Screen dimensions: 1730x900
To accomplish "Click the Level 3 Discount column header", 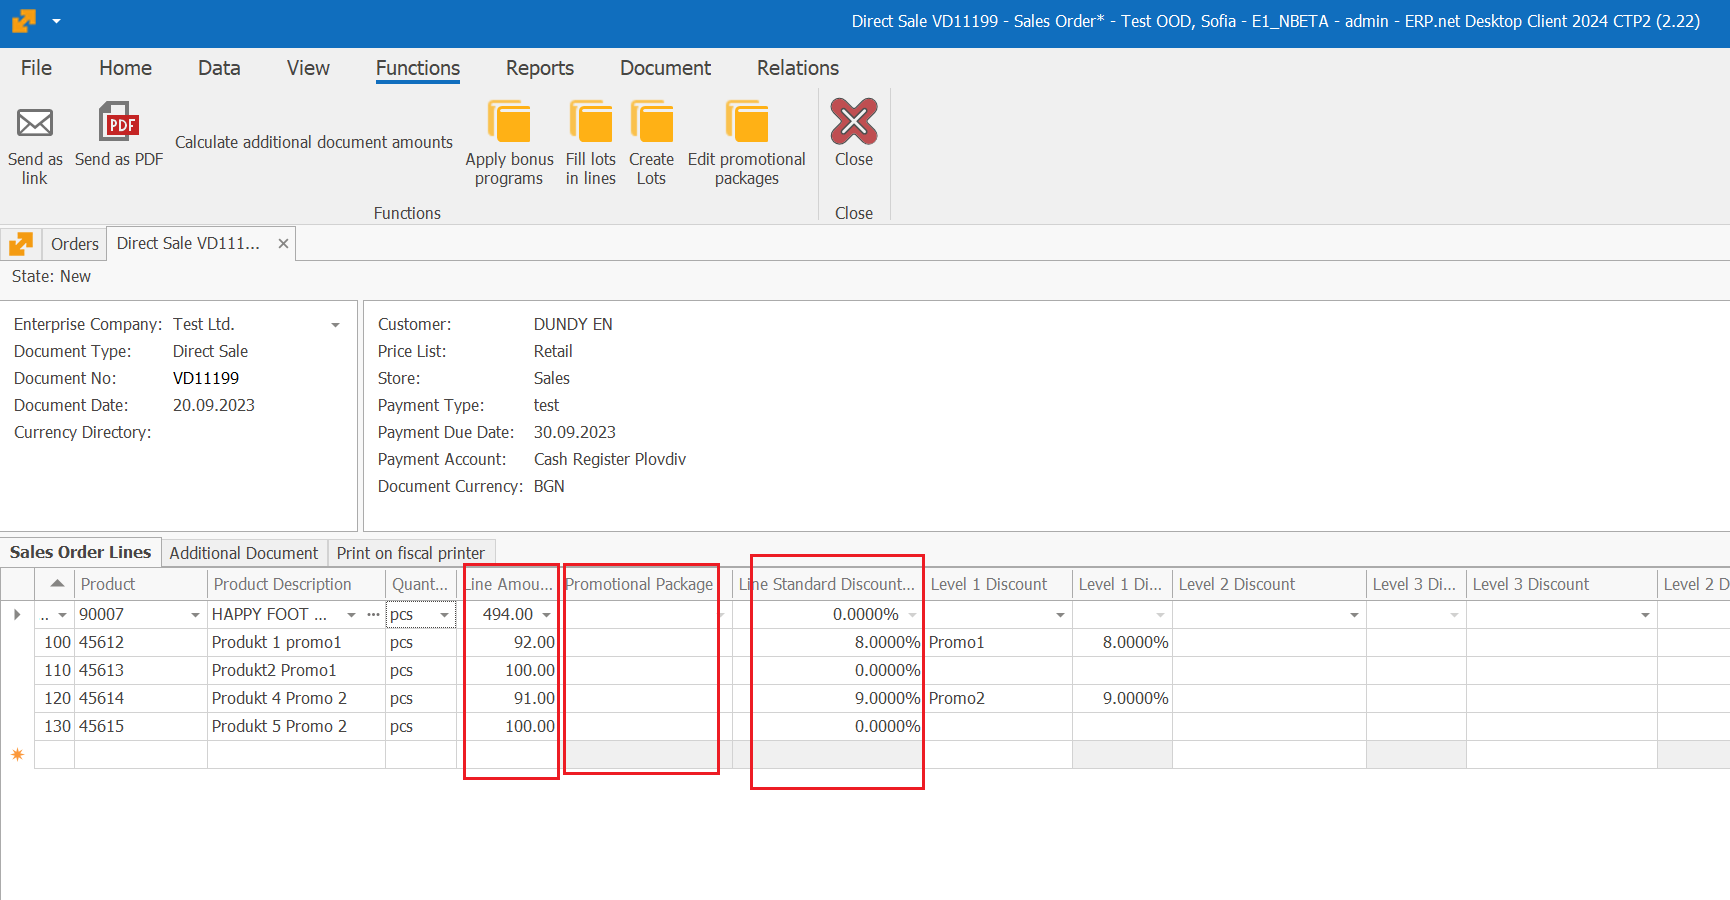I will coord(1562,584).
